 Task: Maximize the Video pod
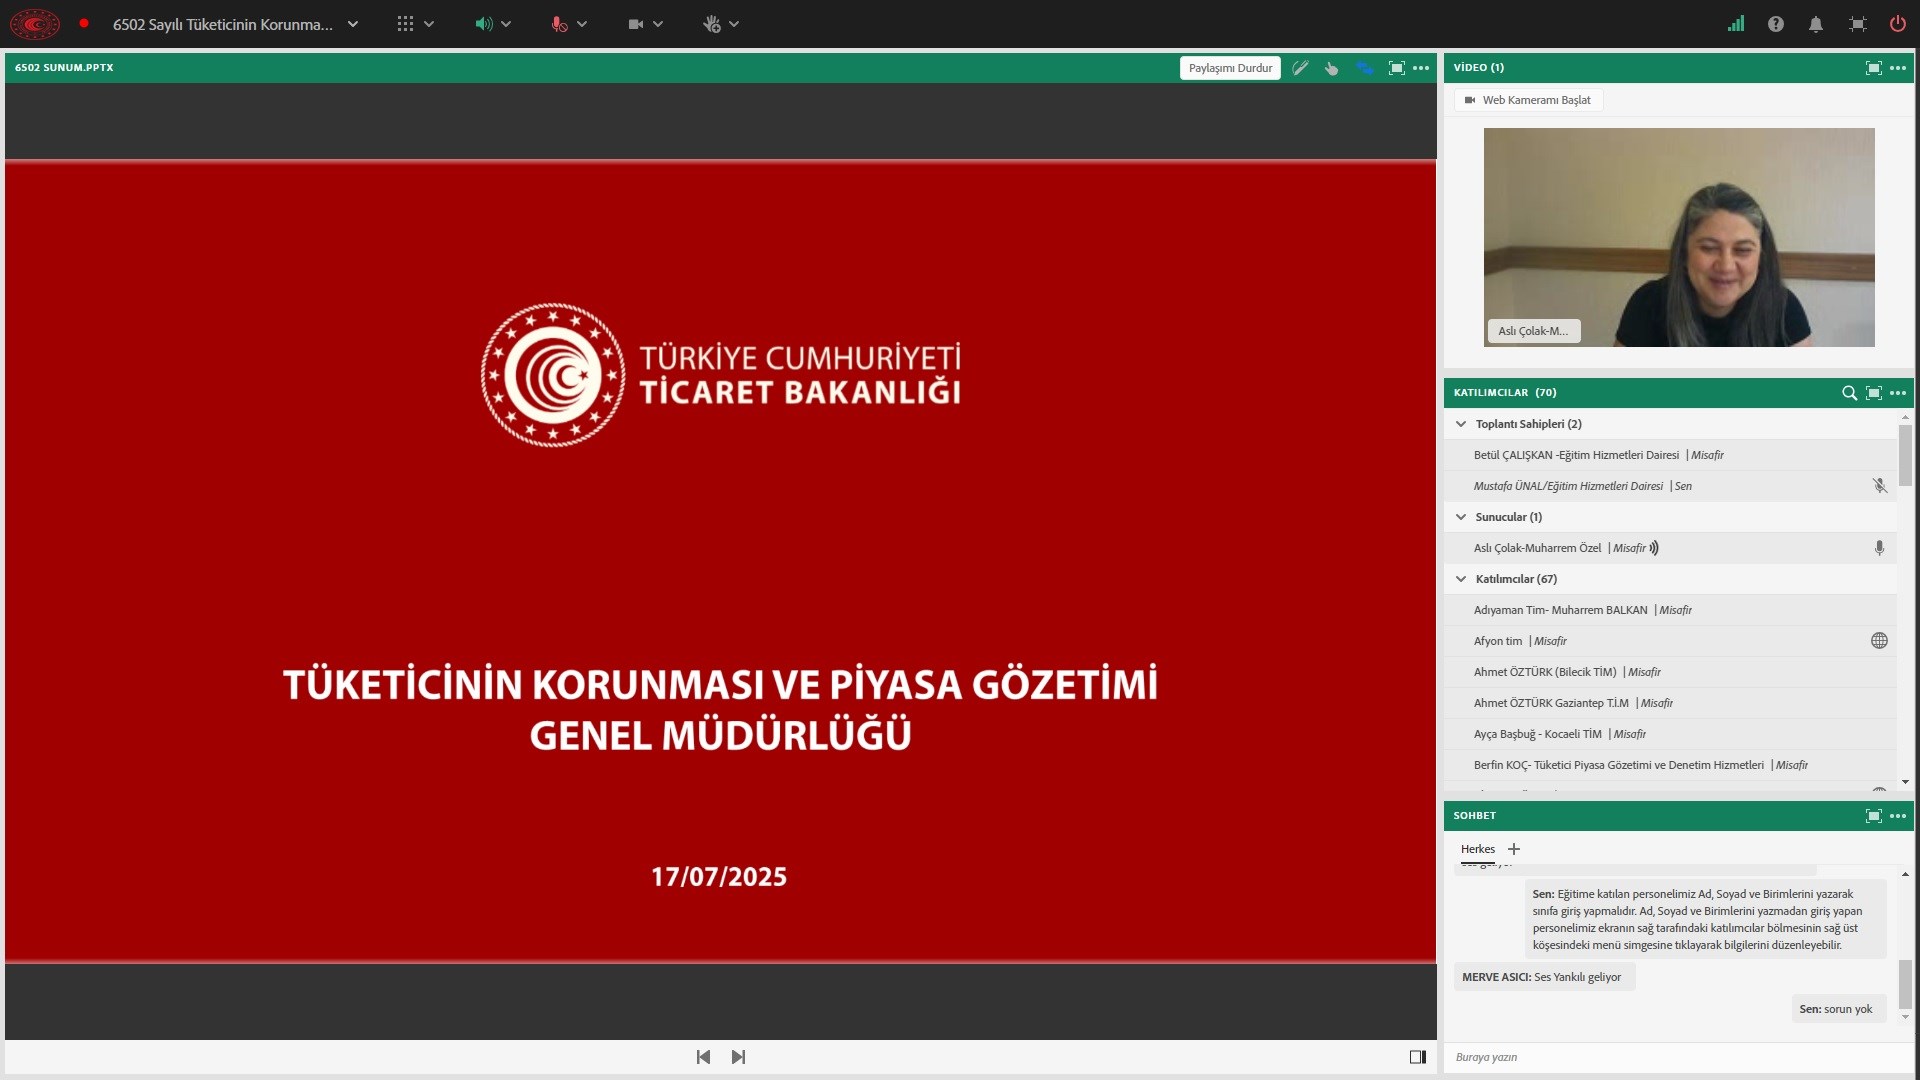(x=1874, y=68)
